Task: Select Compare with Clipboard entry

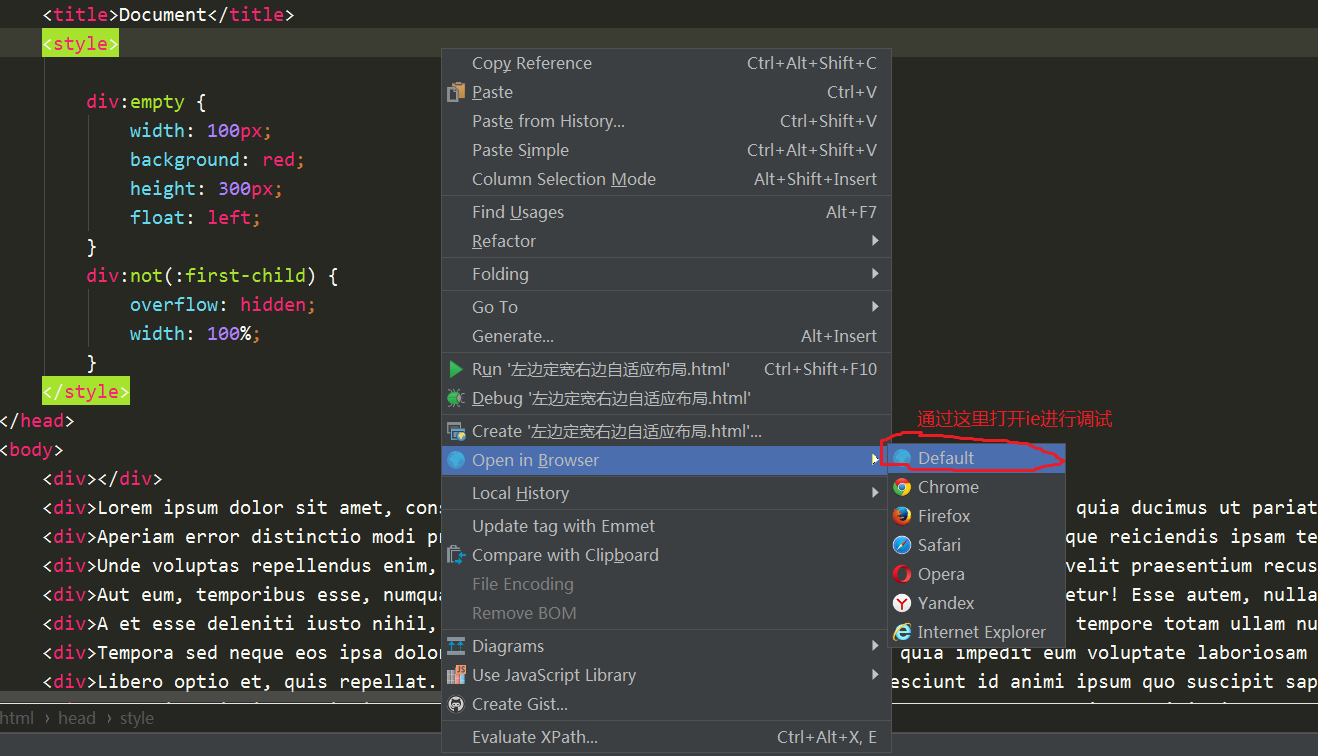Action: (x=666, y=555)
